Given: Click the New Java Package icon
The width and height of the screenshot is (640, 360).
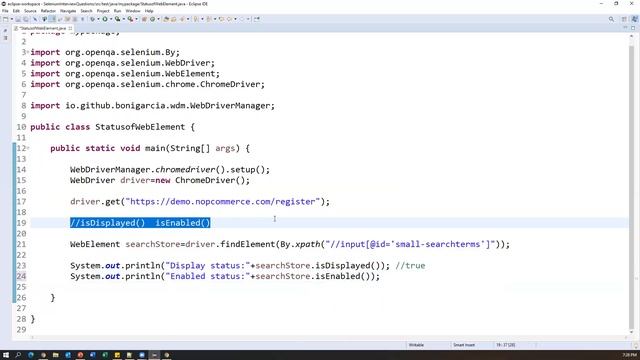Looking at the screenshot, I should point(144,19).
